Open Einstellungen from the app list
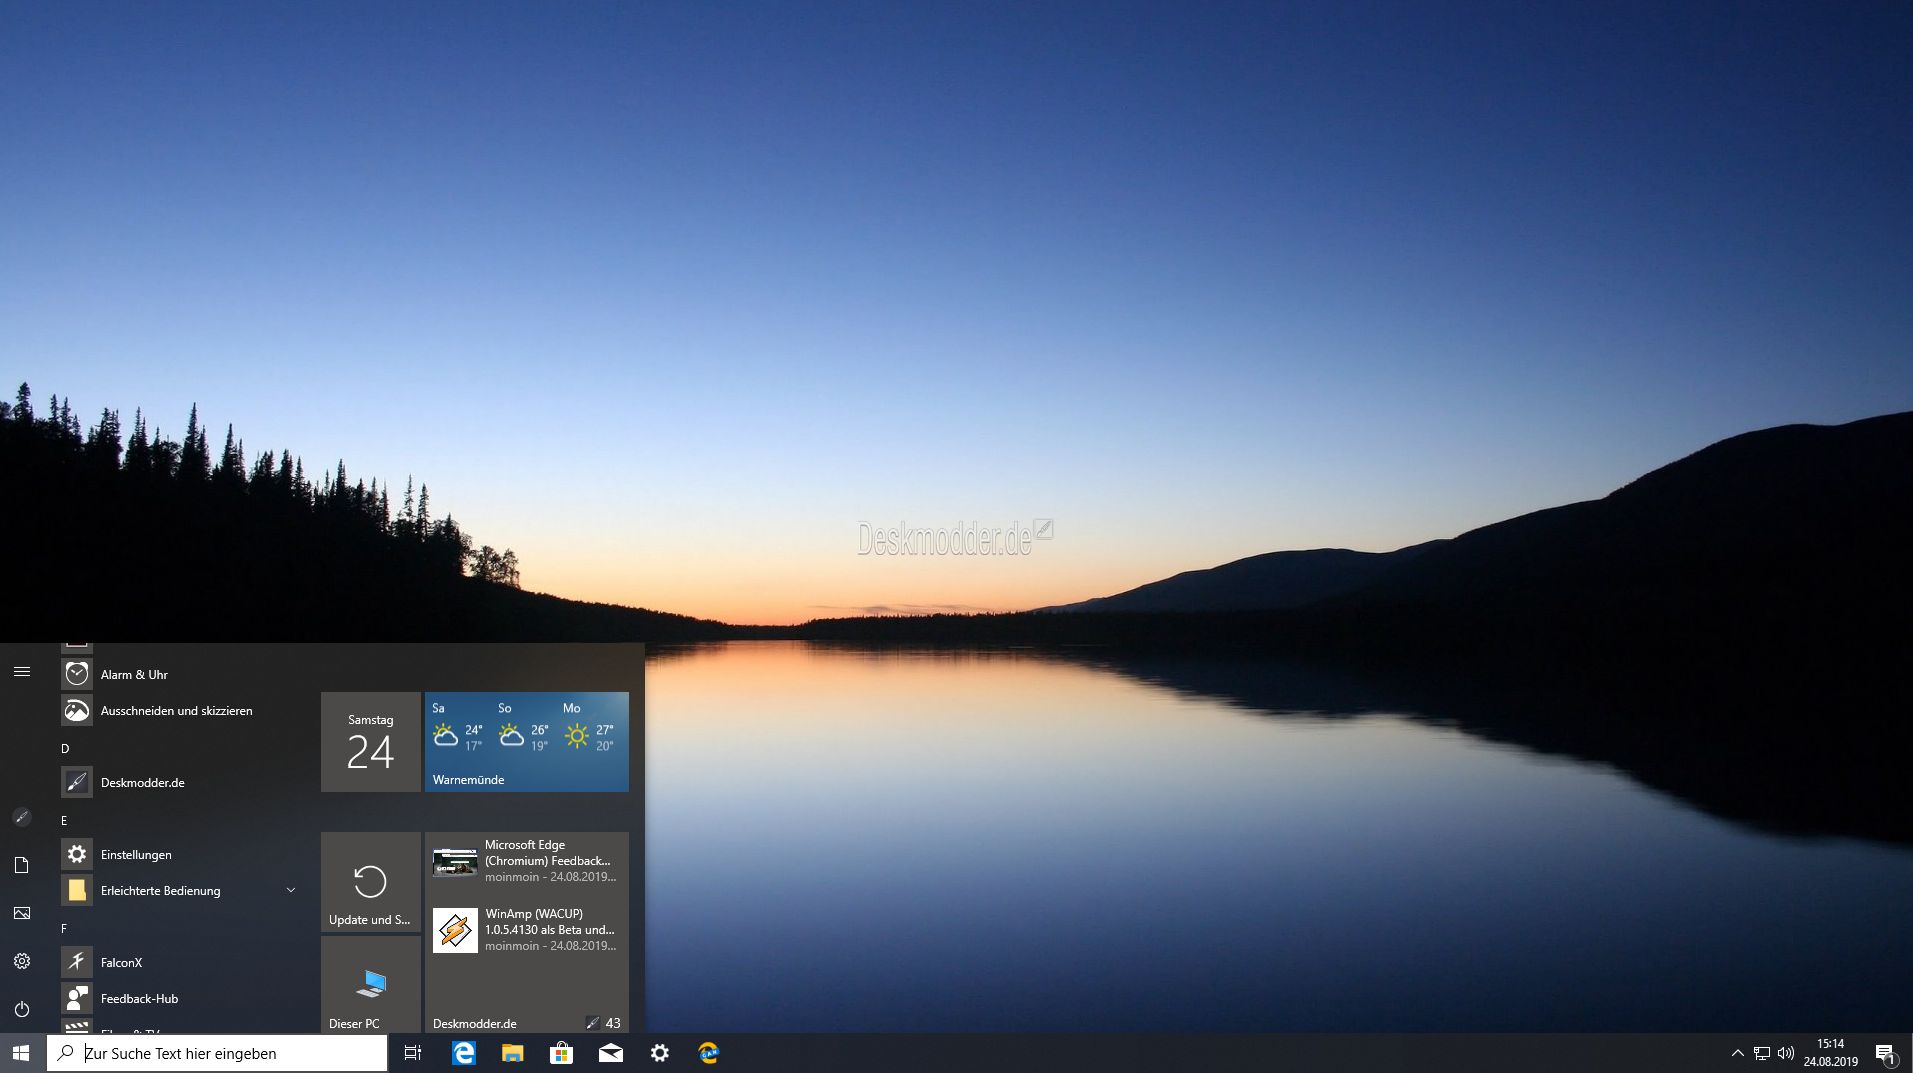The image size is (1913, 1073). click(181, 855)
